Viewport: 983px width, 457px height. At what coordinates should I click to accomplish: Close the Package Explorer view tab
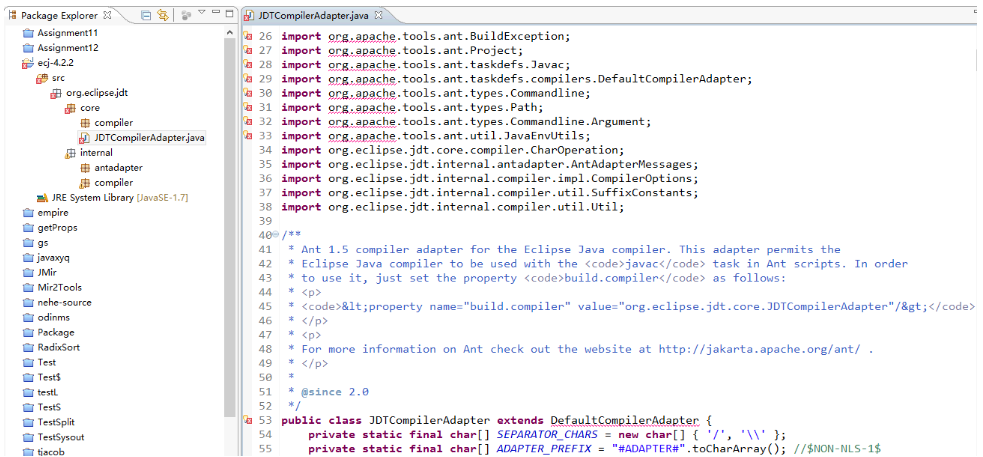coord(106,16)
